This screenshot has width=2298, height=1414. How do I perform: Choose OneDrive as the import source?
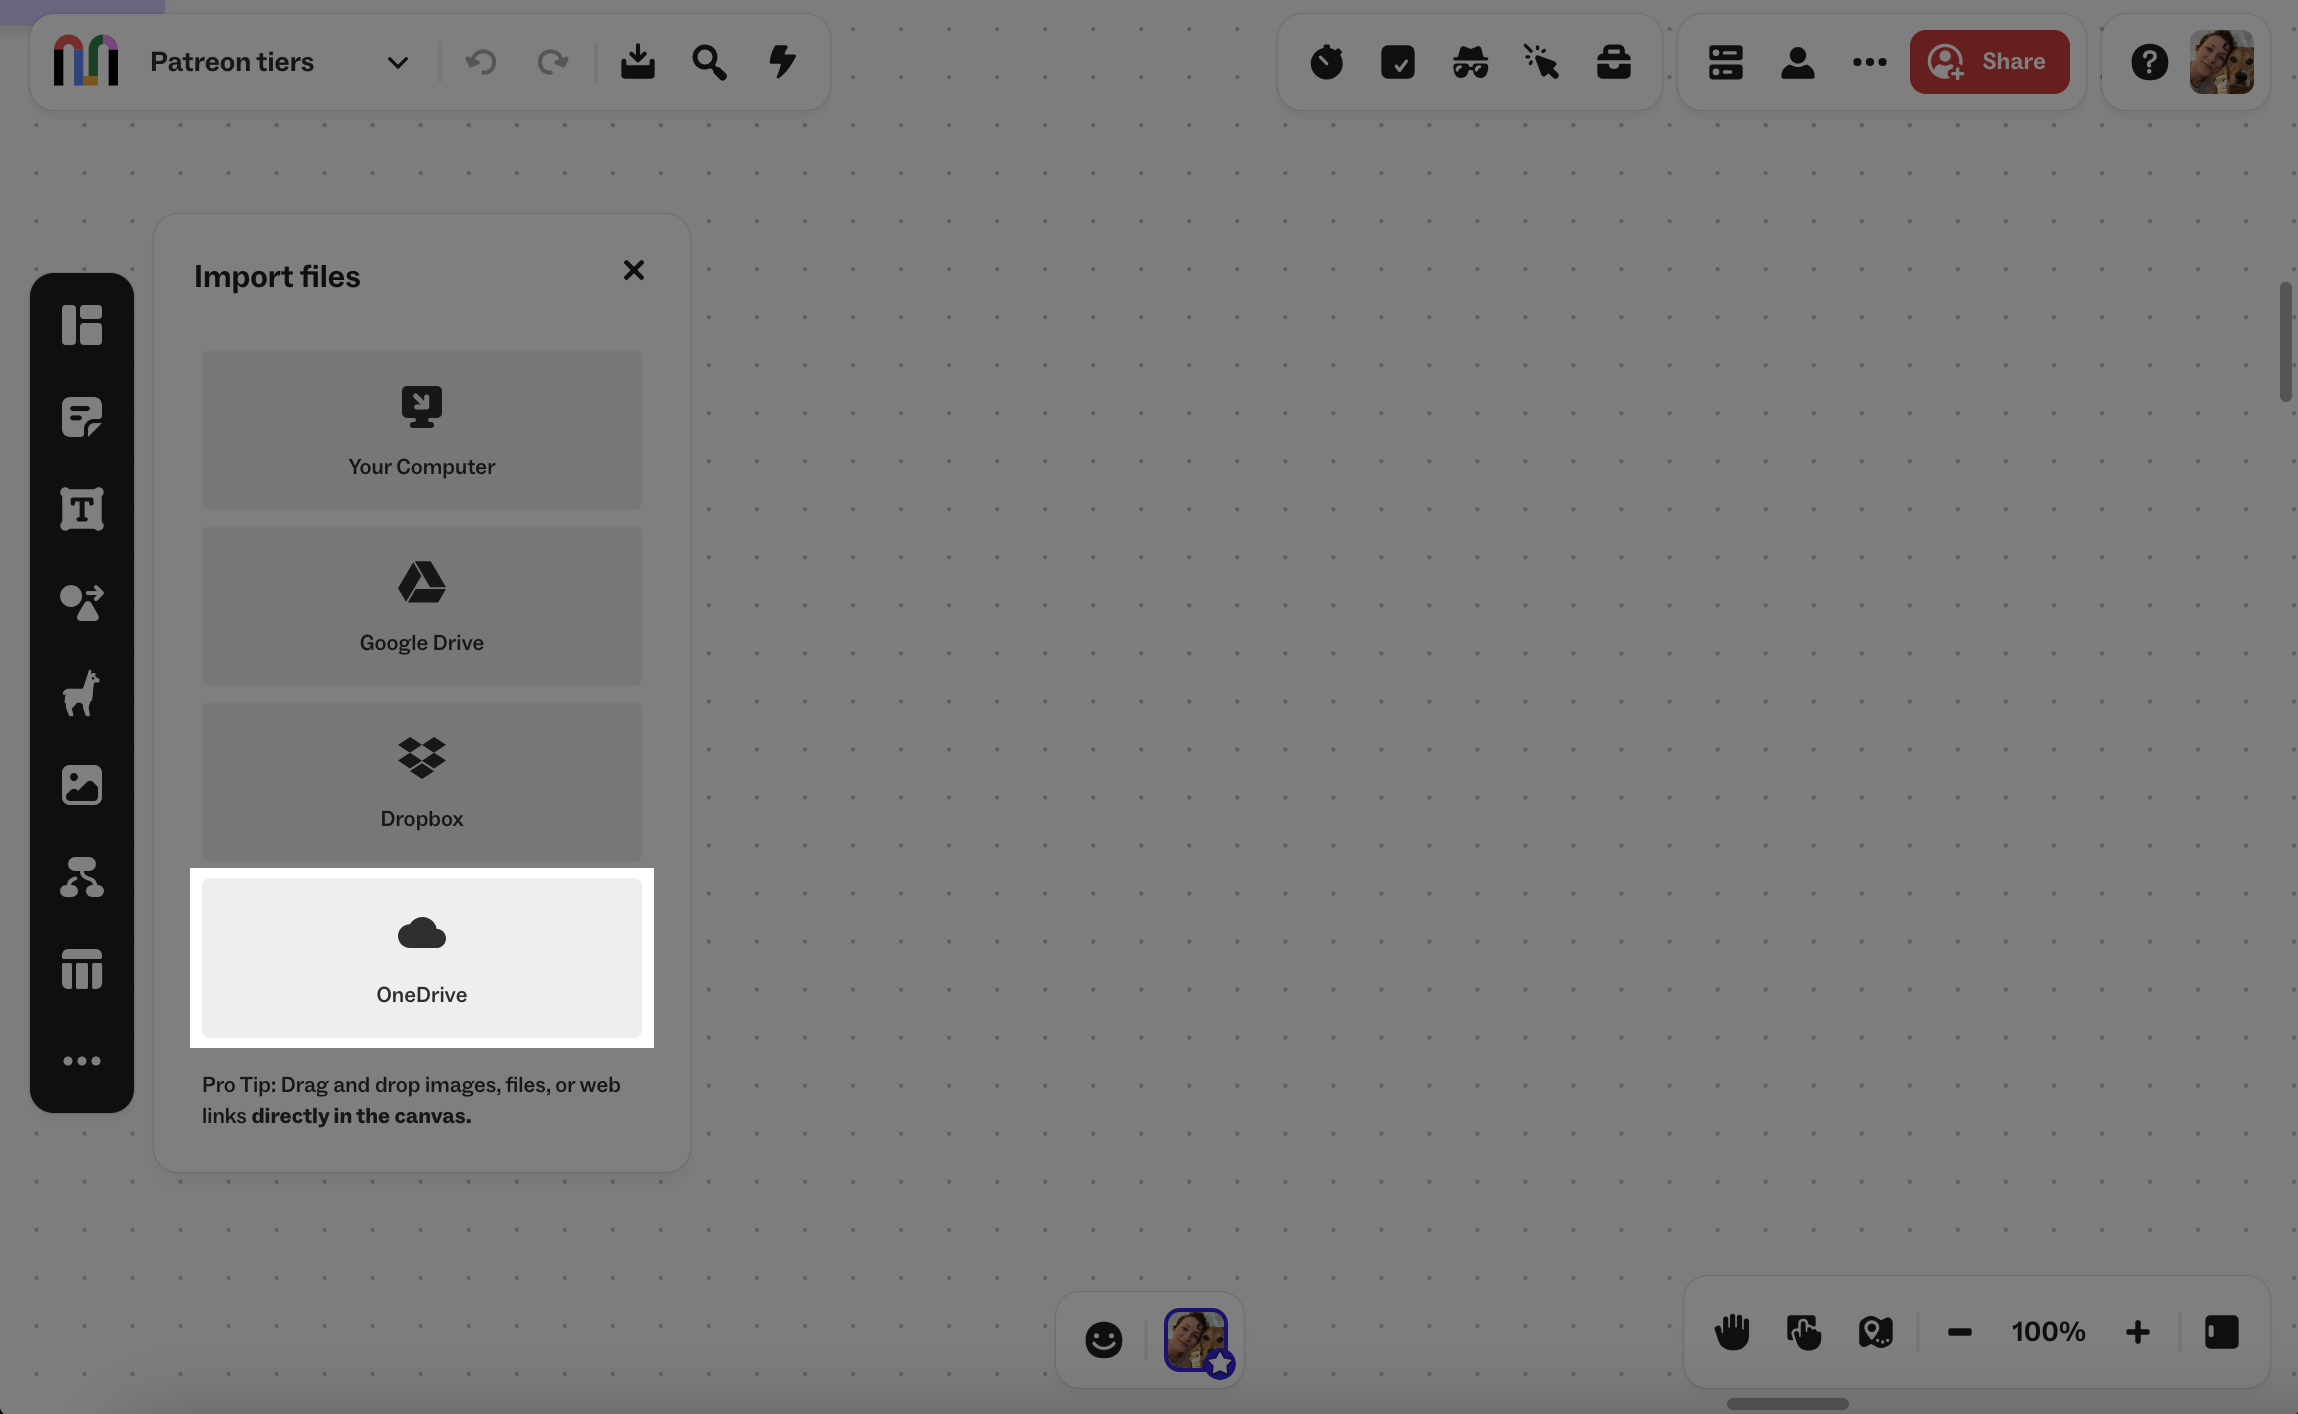pos(421,958)
